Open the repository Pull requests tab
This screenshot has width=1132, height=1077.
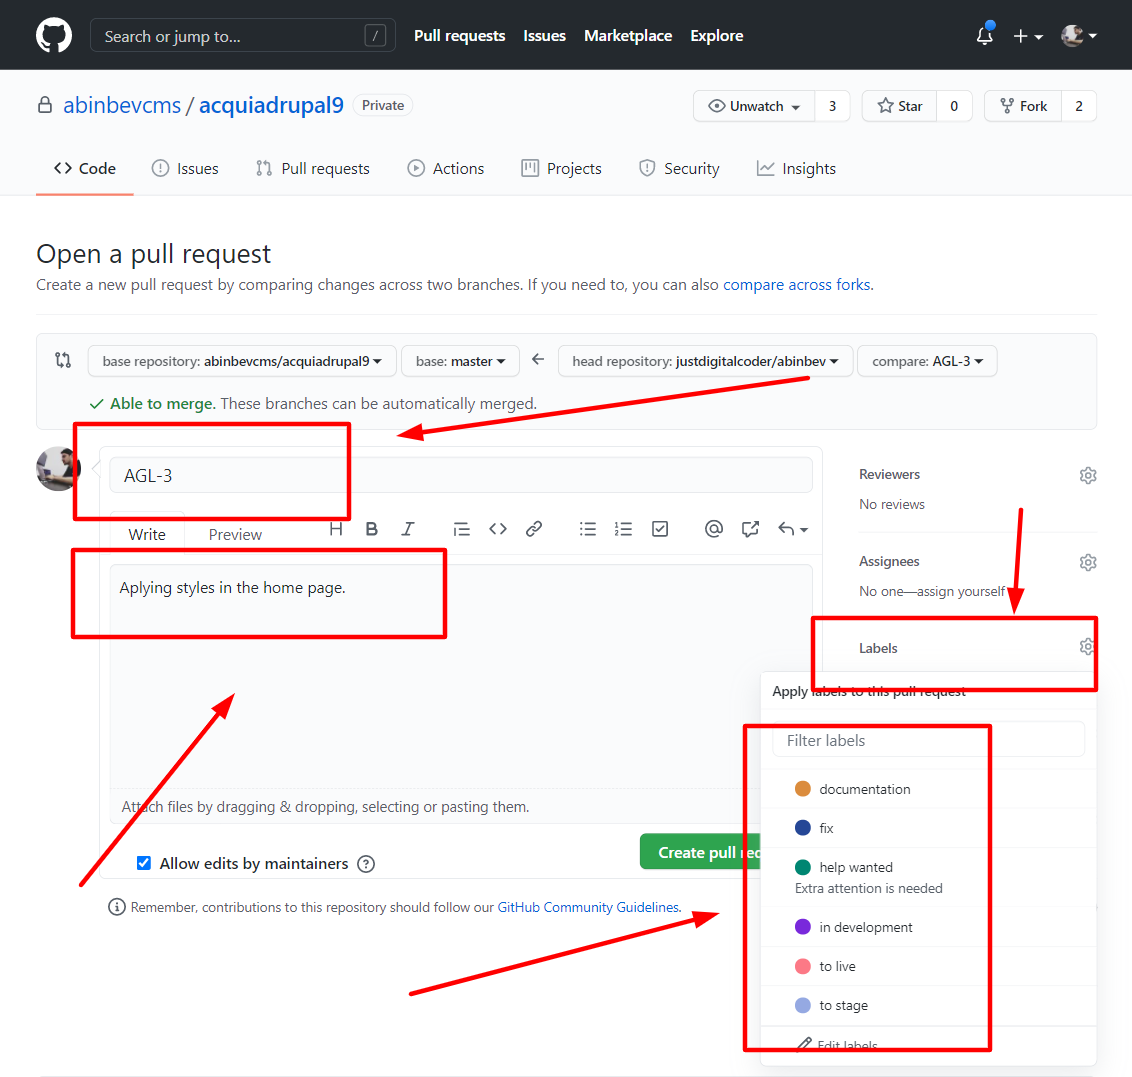(313, 168)
